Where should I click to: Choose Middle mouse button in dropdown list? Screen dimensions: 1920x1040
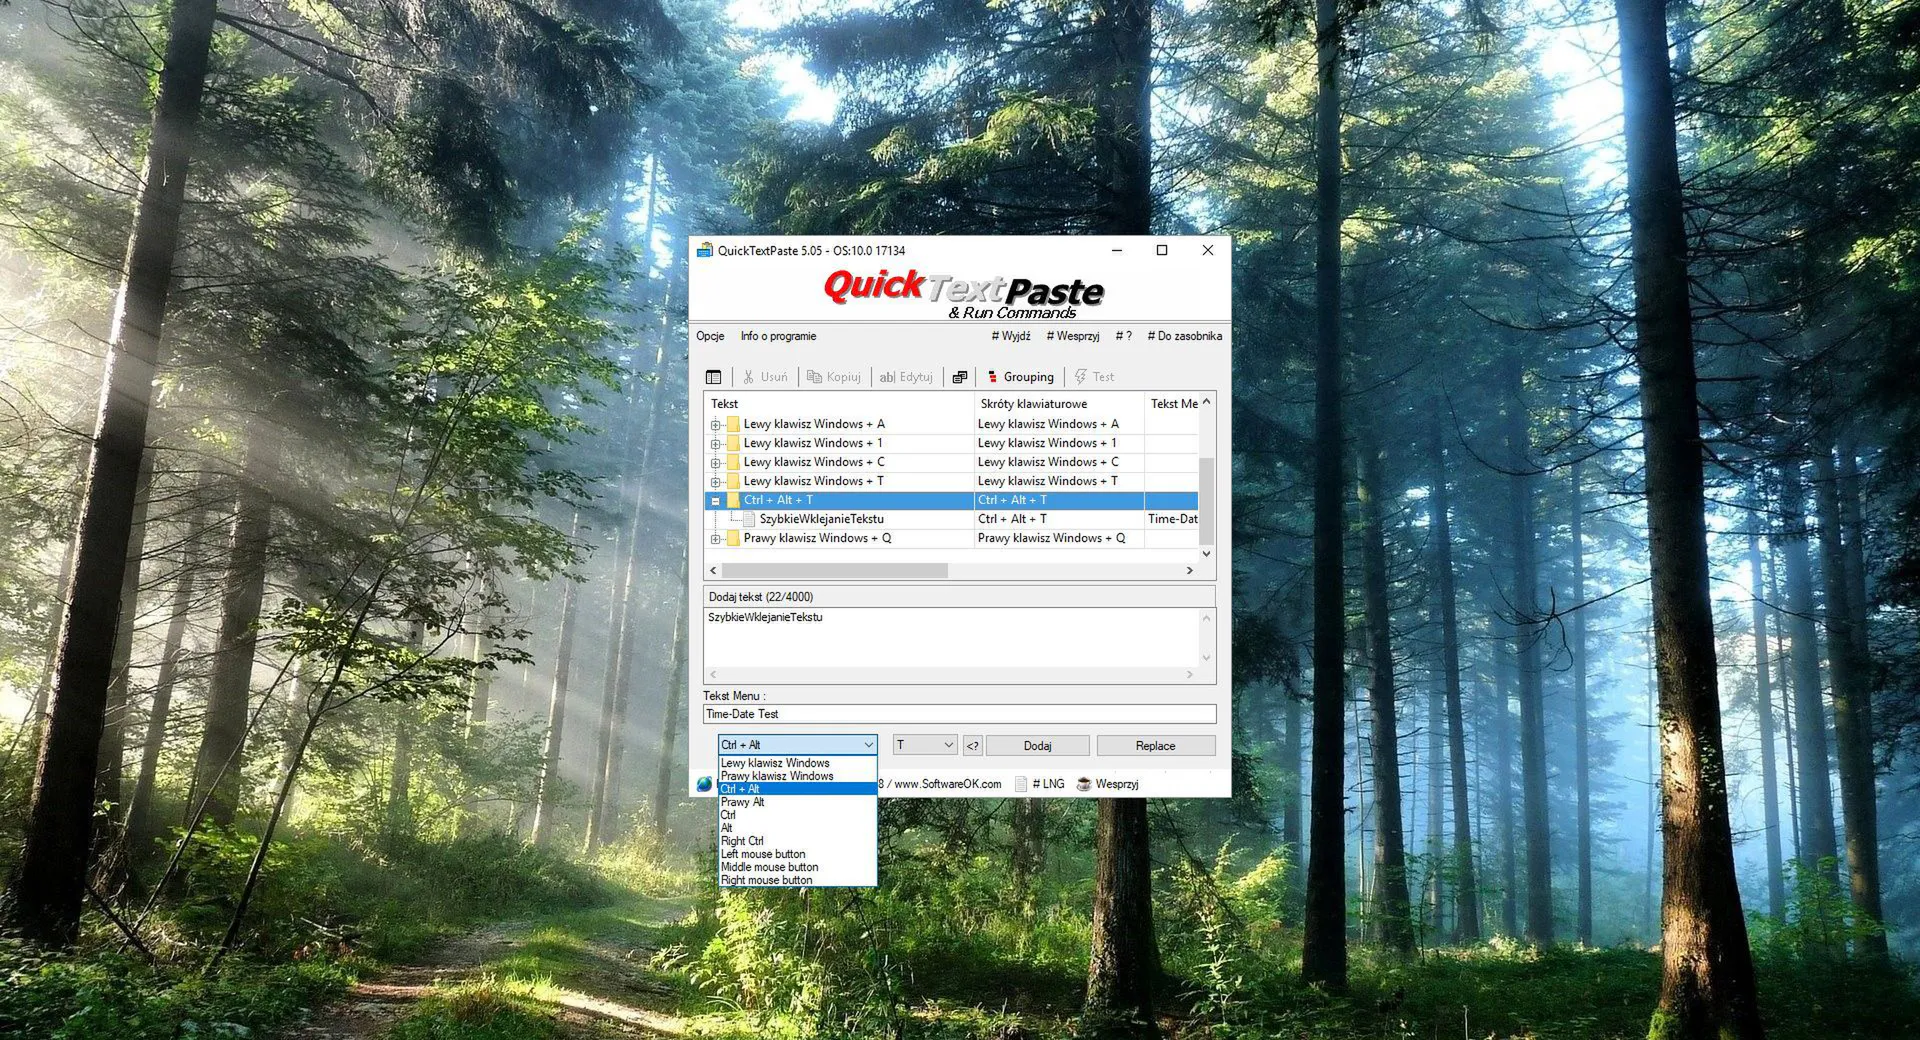(x=797, y=867)
